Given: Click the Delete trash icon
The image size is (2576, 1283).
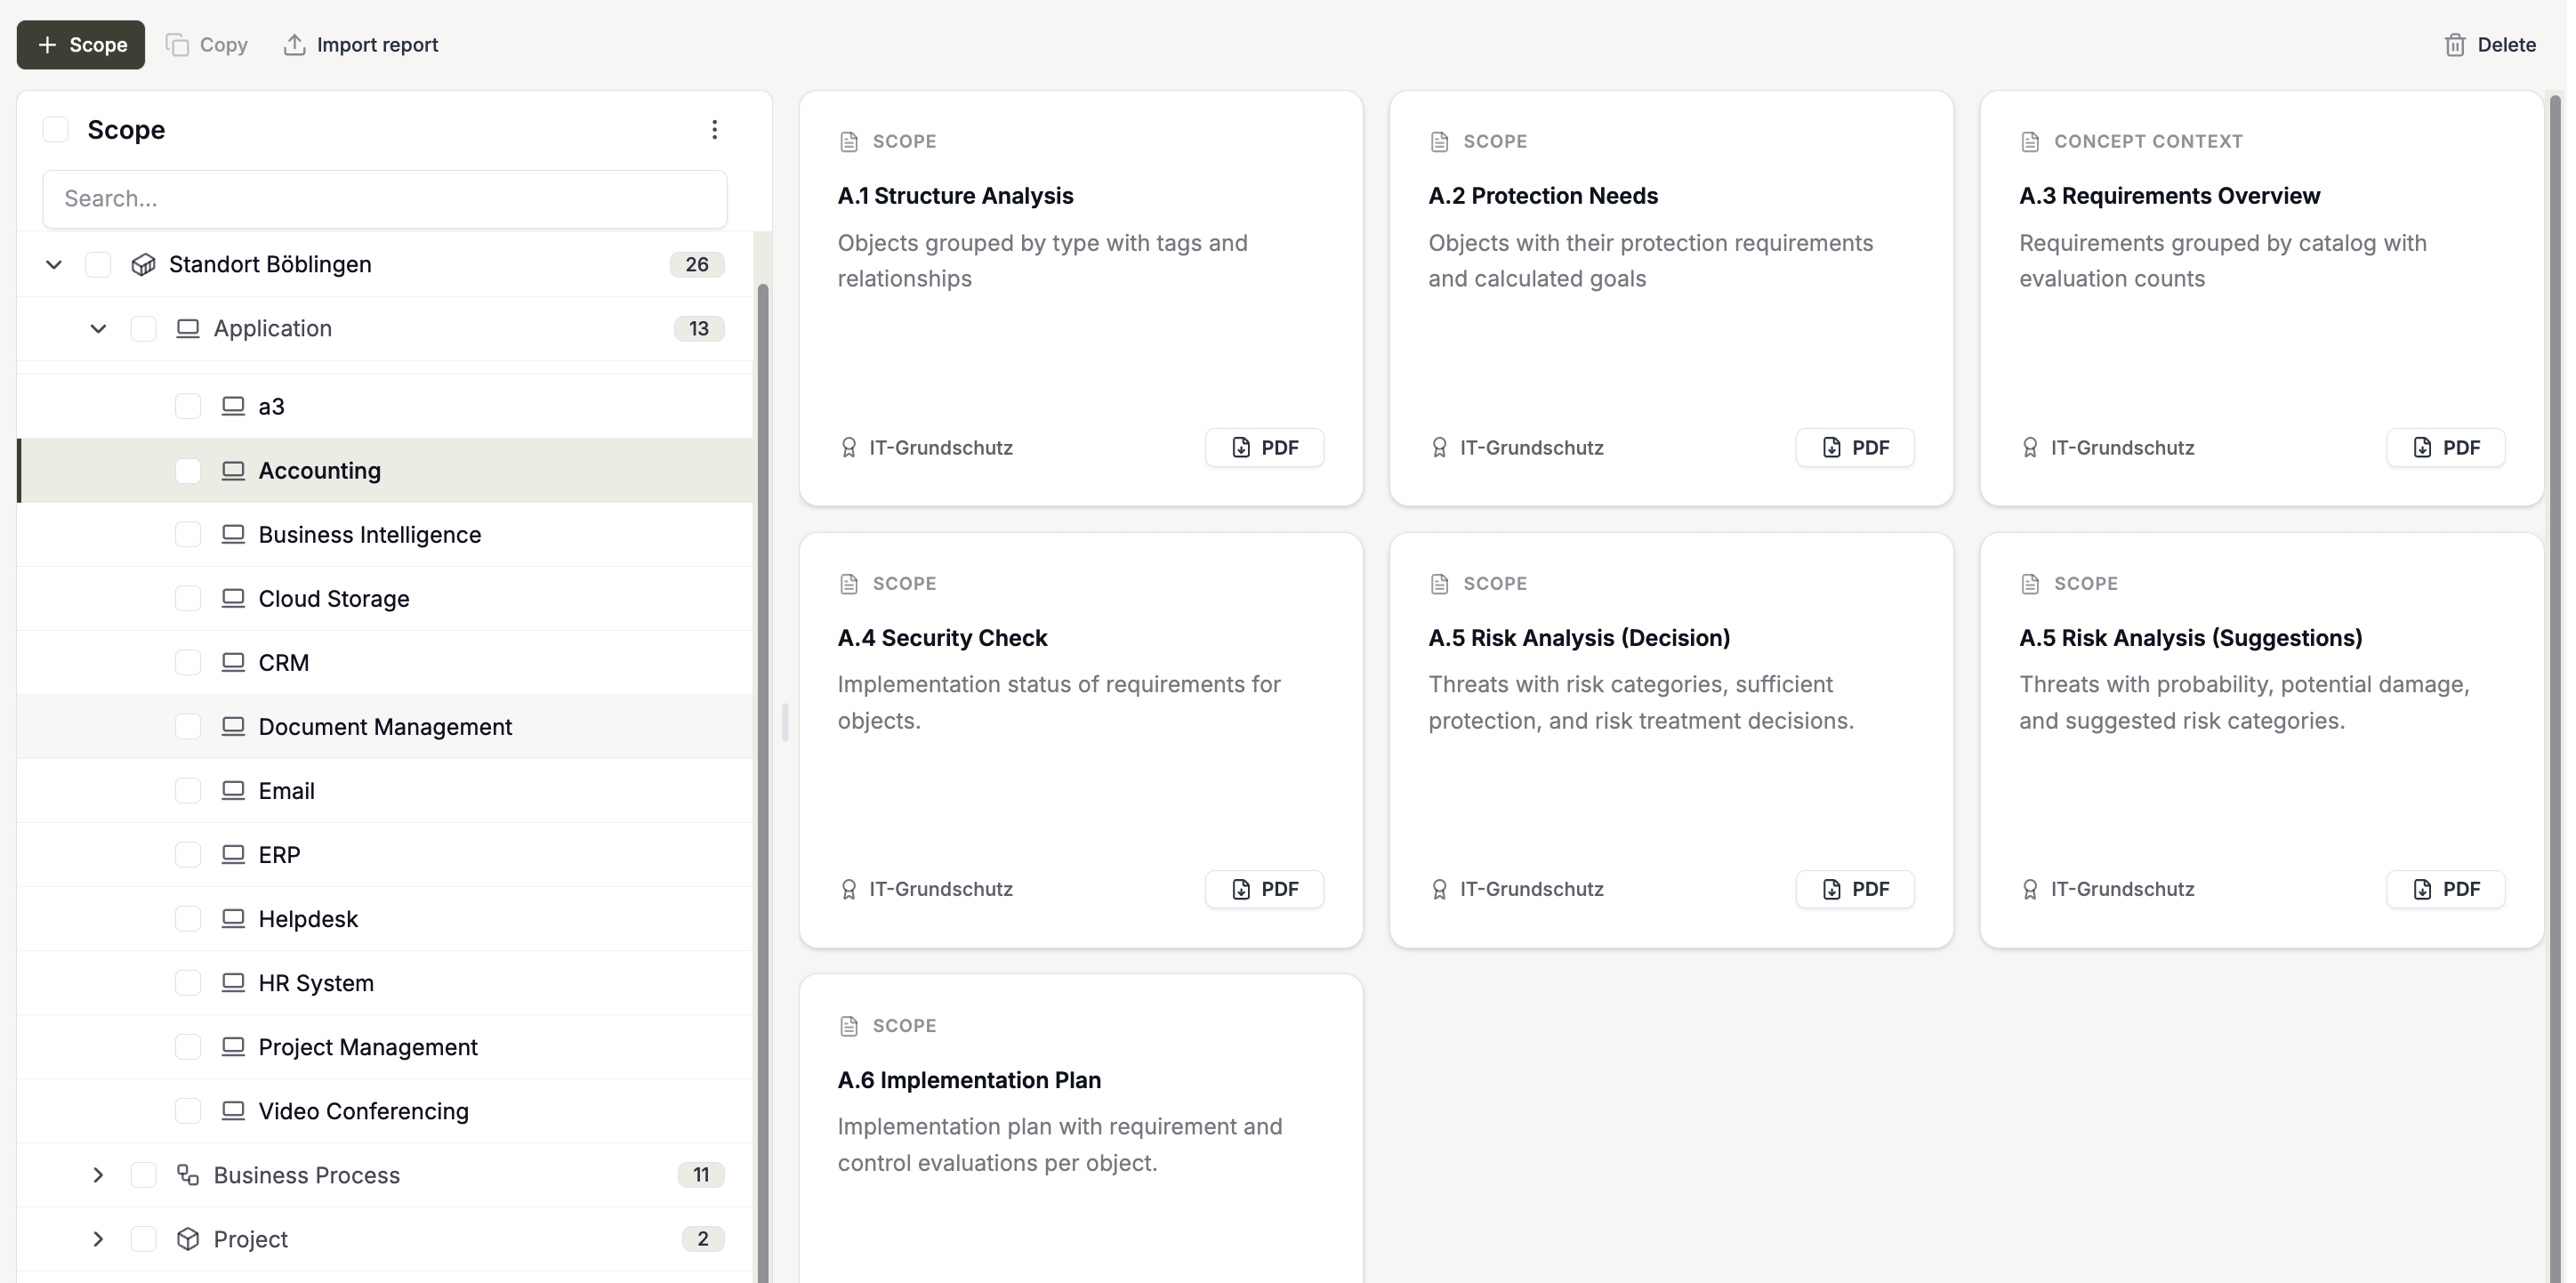Looking at the screenshot, I should 2455,45.
